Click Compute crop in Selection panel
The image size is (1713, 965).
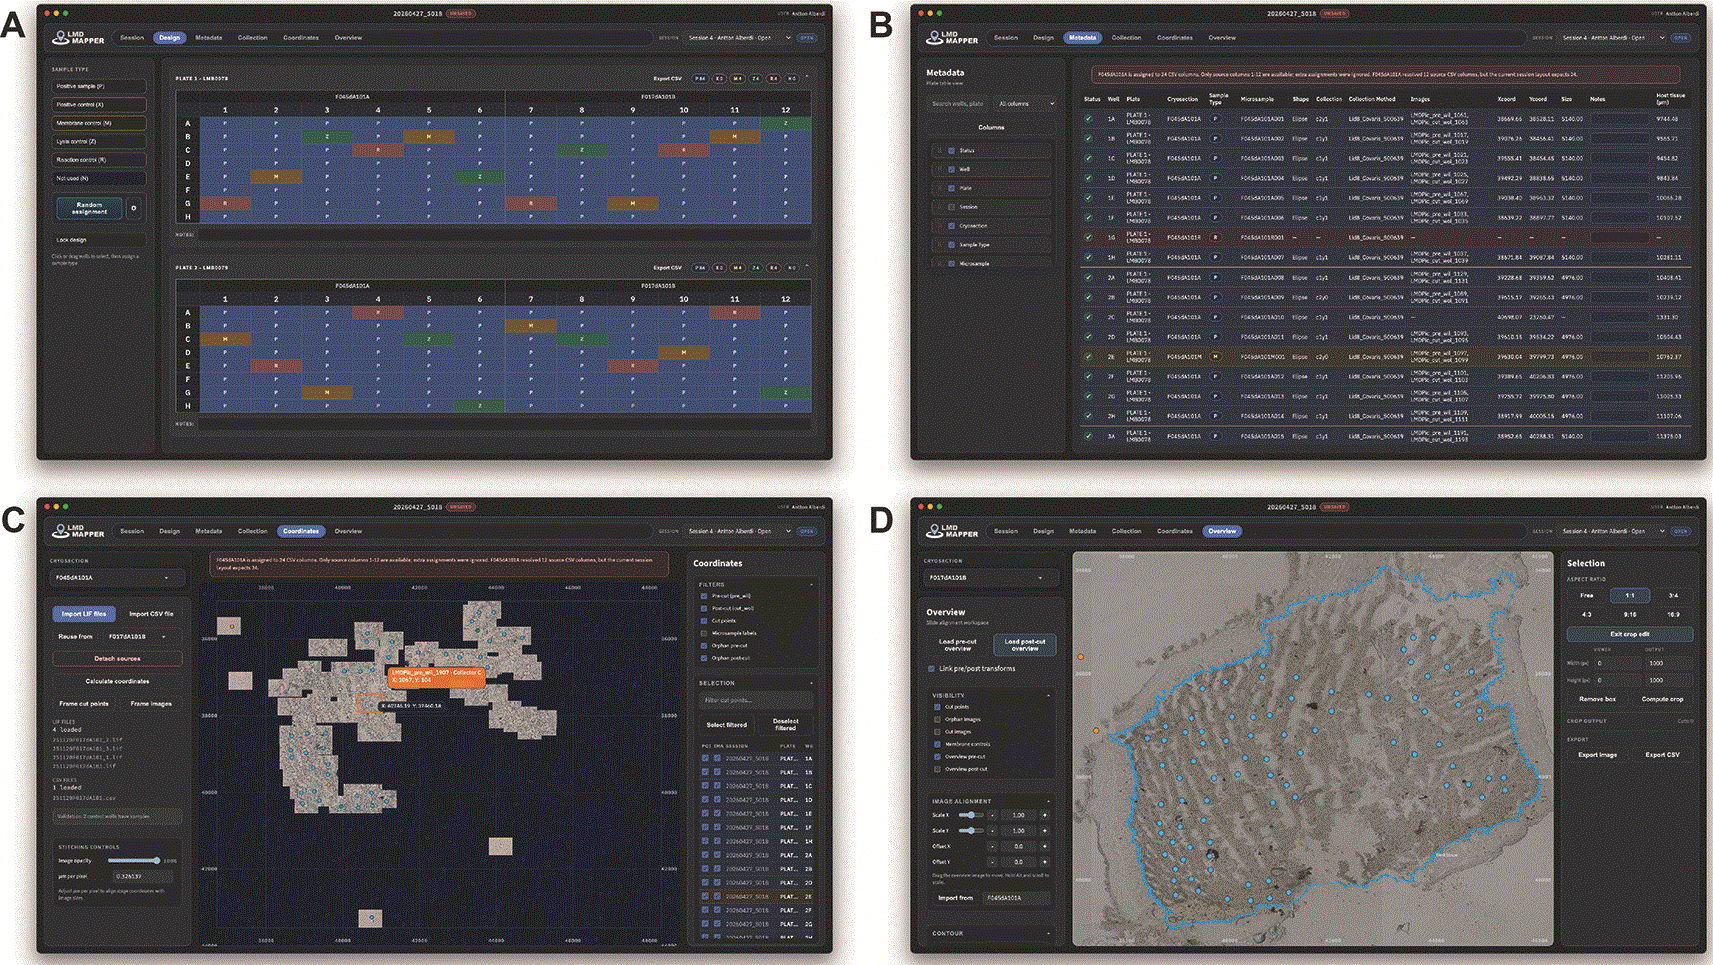point(1662,699)
